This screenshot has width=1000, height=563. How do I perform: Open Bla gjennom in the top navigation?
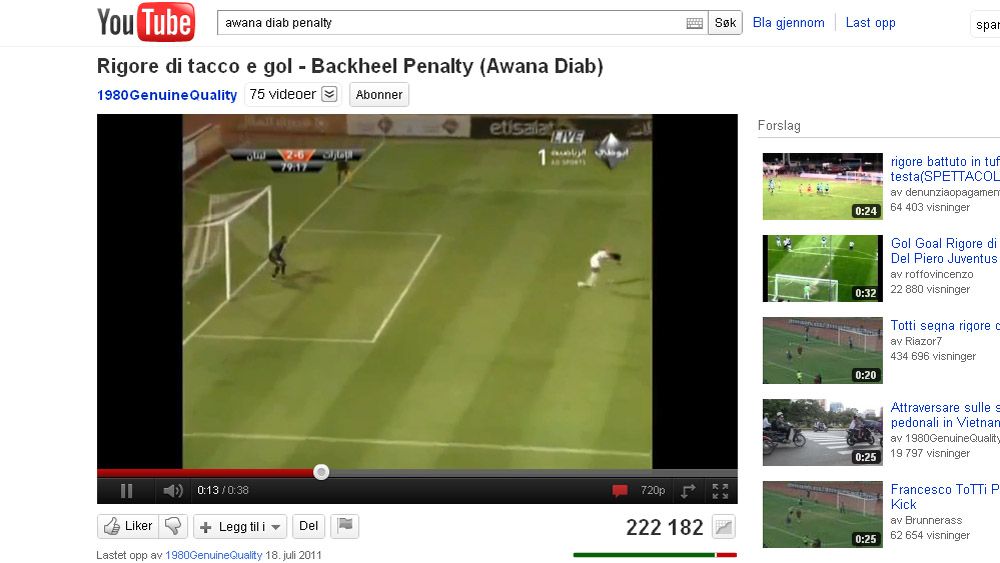point(788,23)
